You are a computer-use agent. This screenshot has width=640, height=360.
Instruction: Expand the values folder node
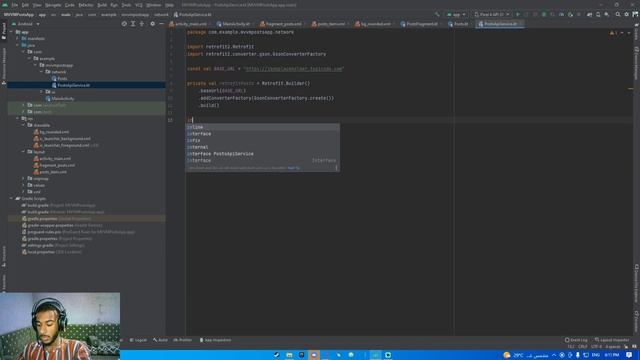click(x=23, y=185)
